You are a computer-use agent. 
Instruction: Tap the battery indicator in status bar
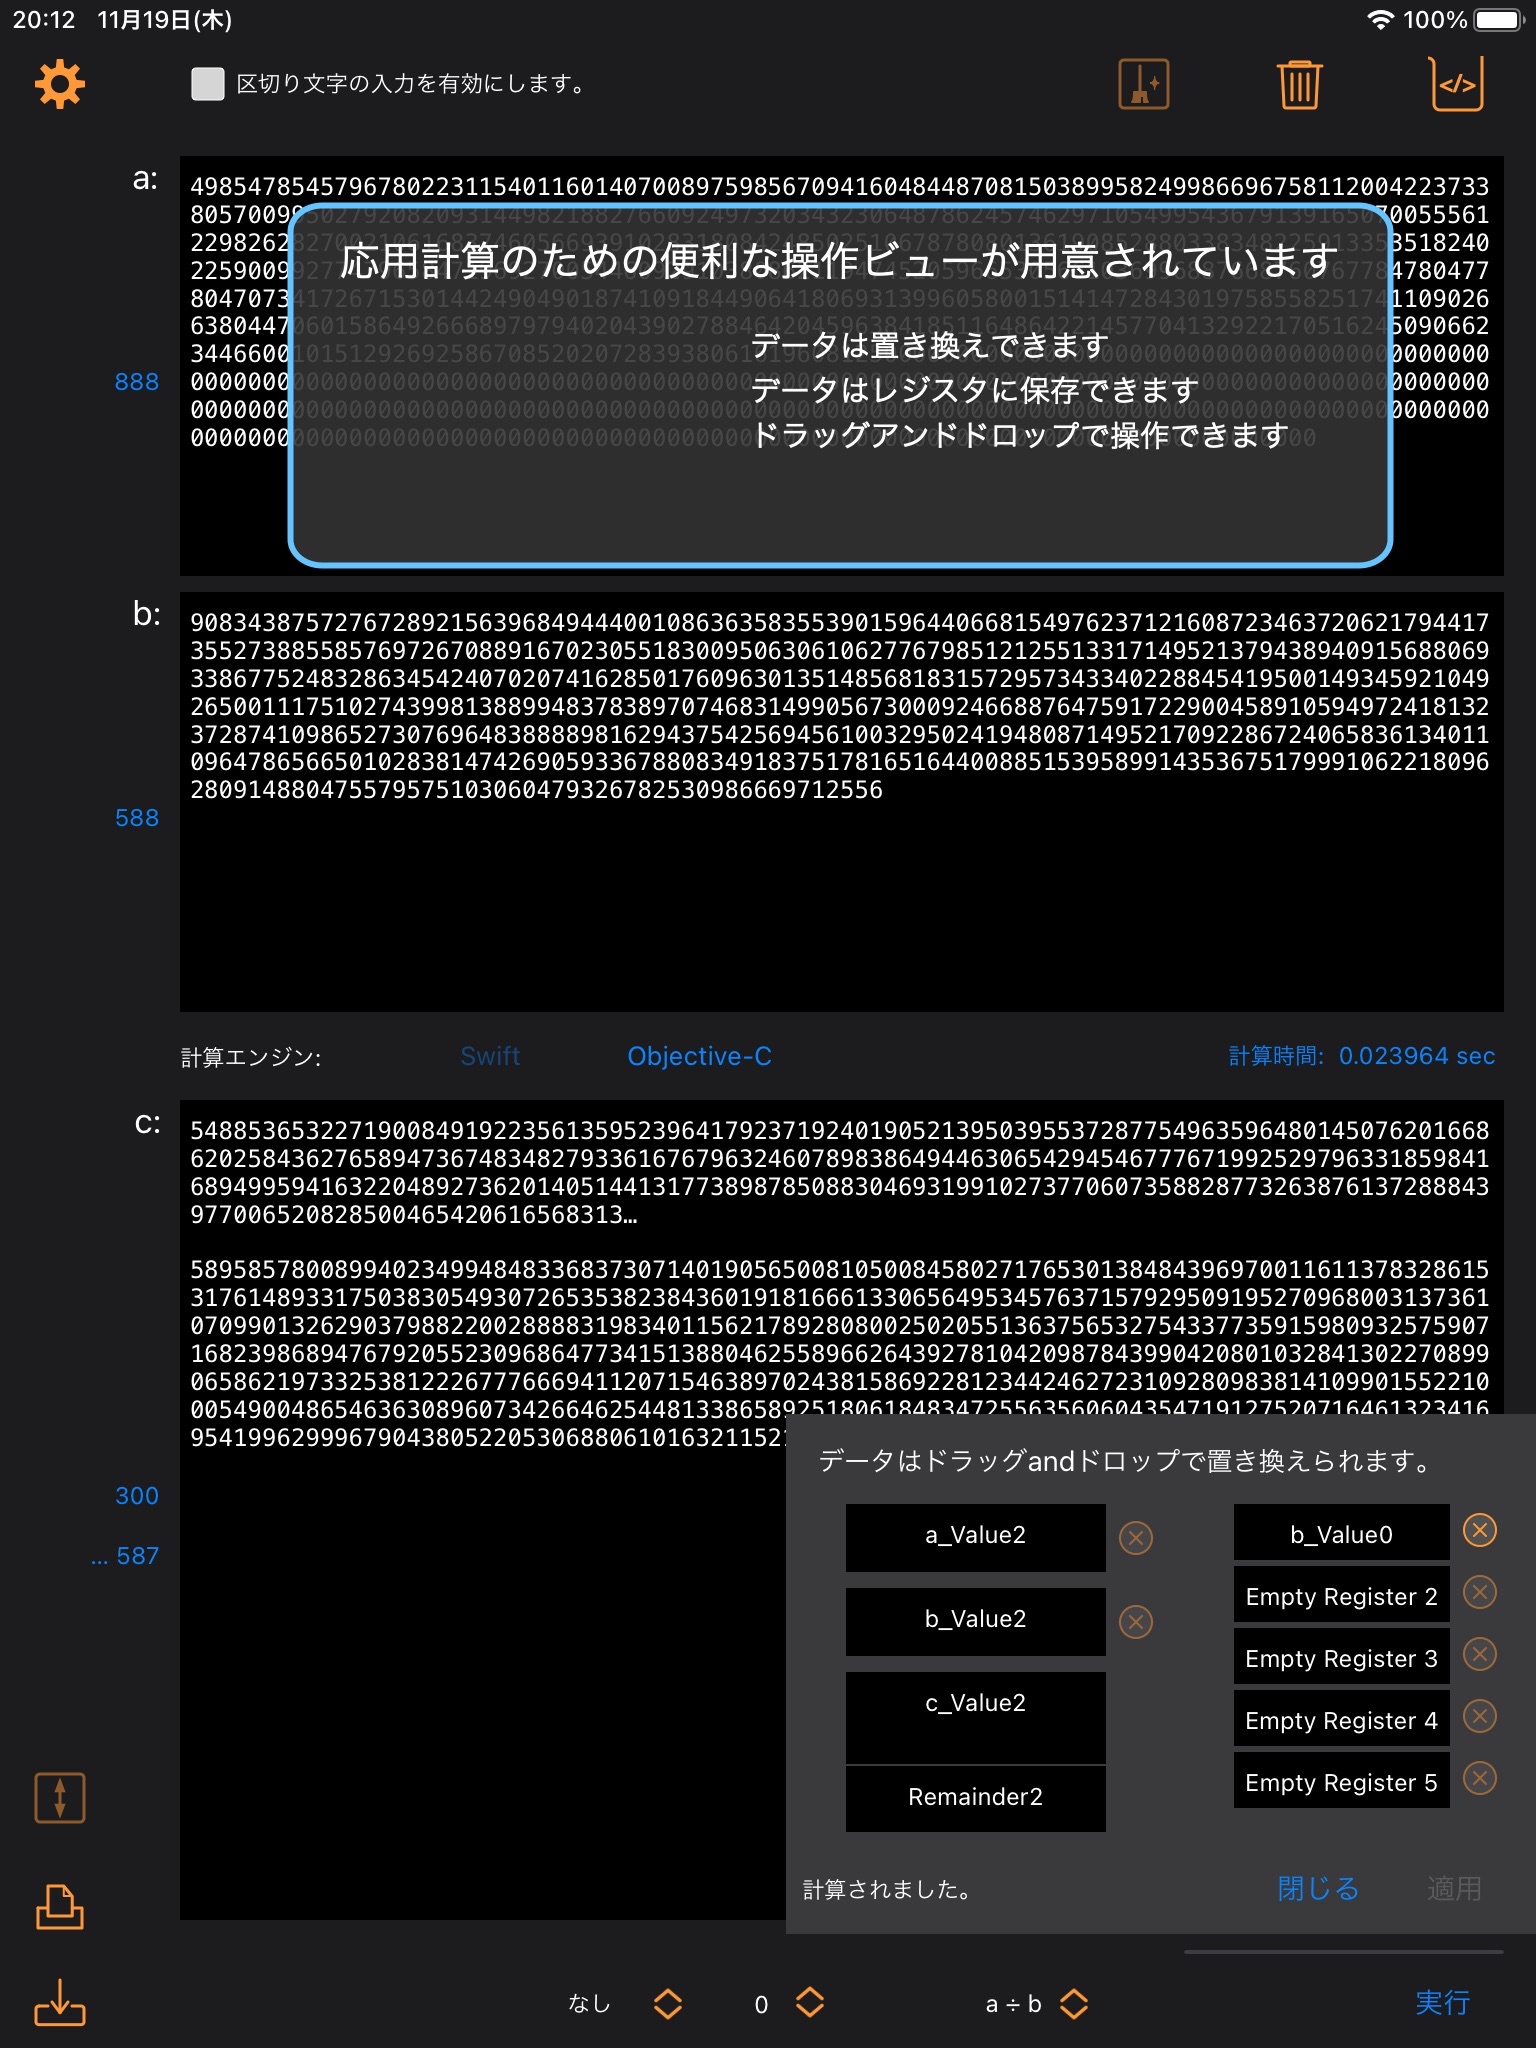pos(1497,20)
